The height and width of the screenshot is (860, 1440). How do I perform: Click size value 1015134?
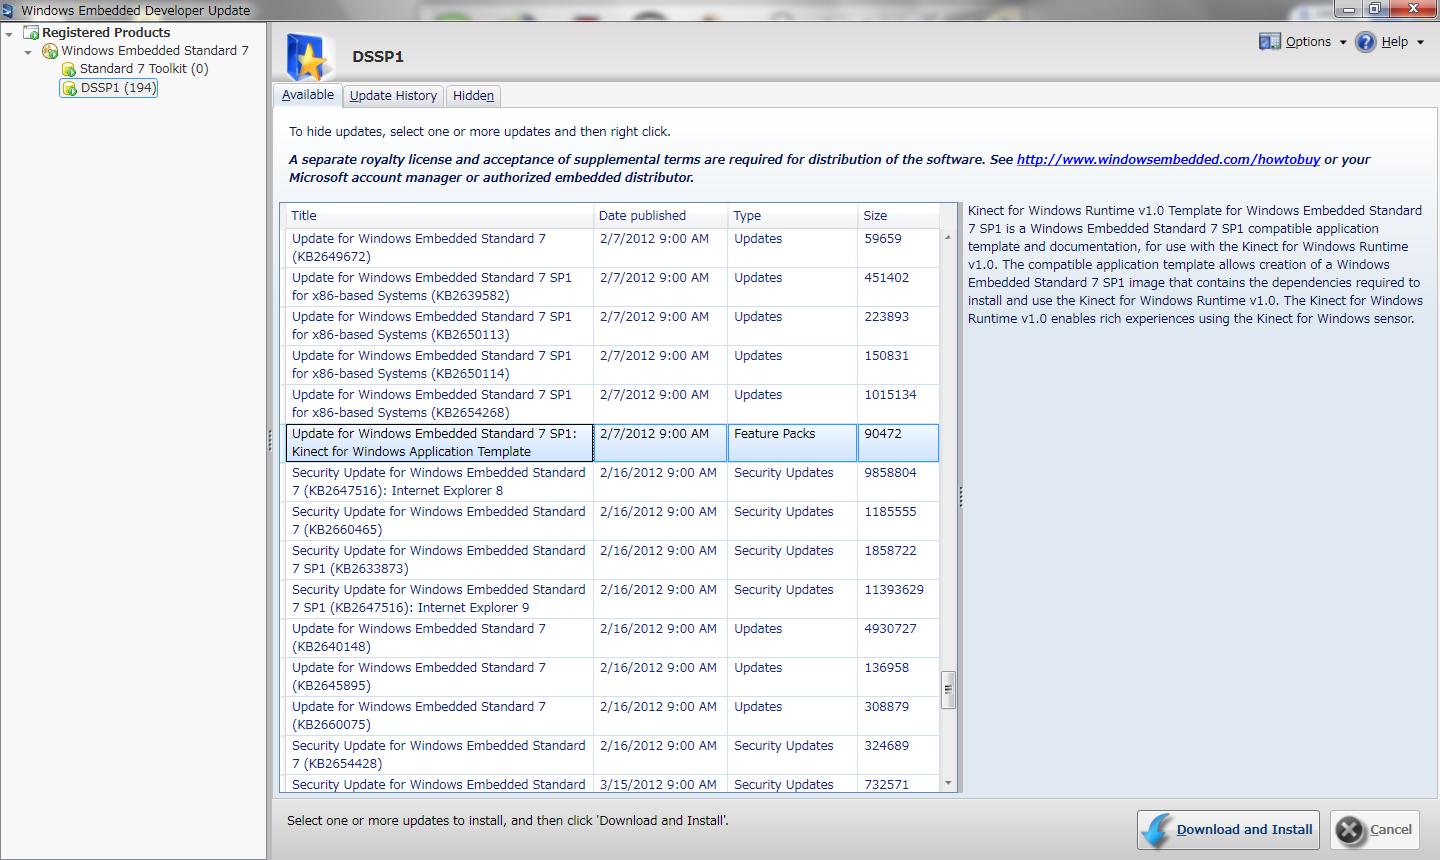point(890,395)
